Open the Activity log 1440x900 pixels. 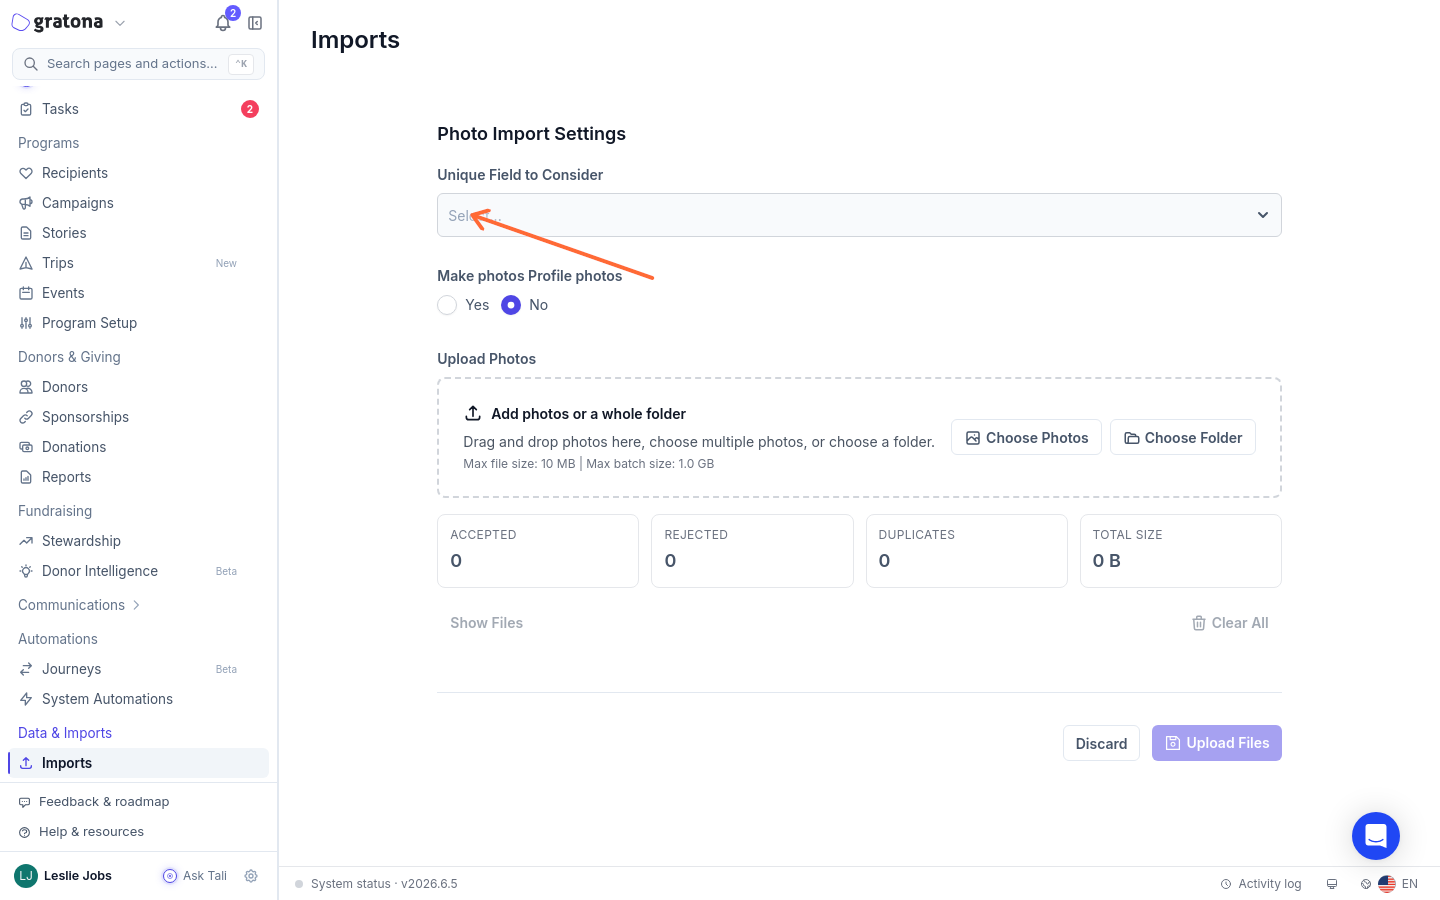1261,884
